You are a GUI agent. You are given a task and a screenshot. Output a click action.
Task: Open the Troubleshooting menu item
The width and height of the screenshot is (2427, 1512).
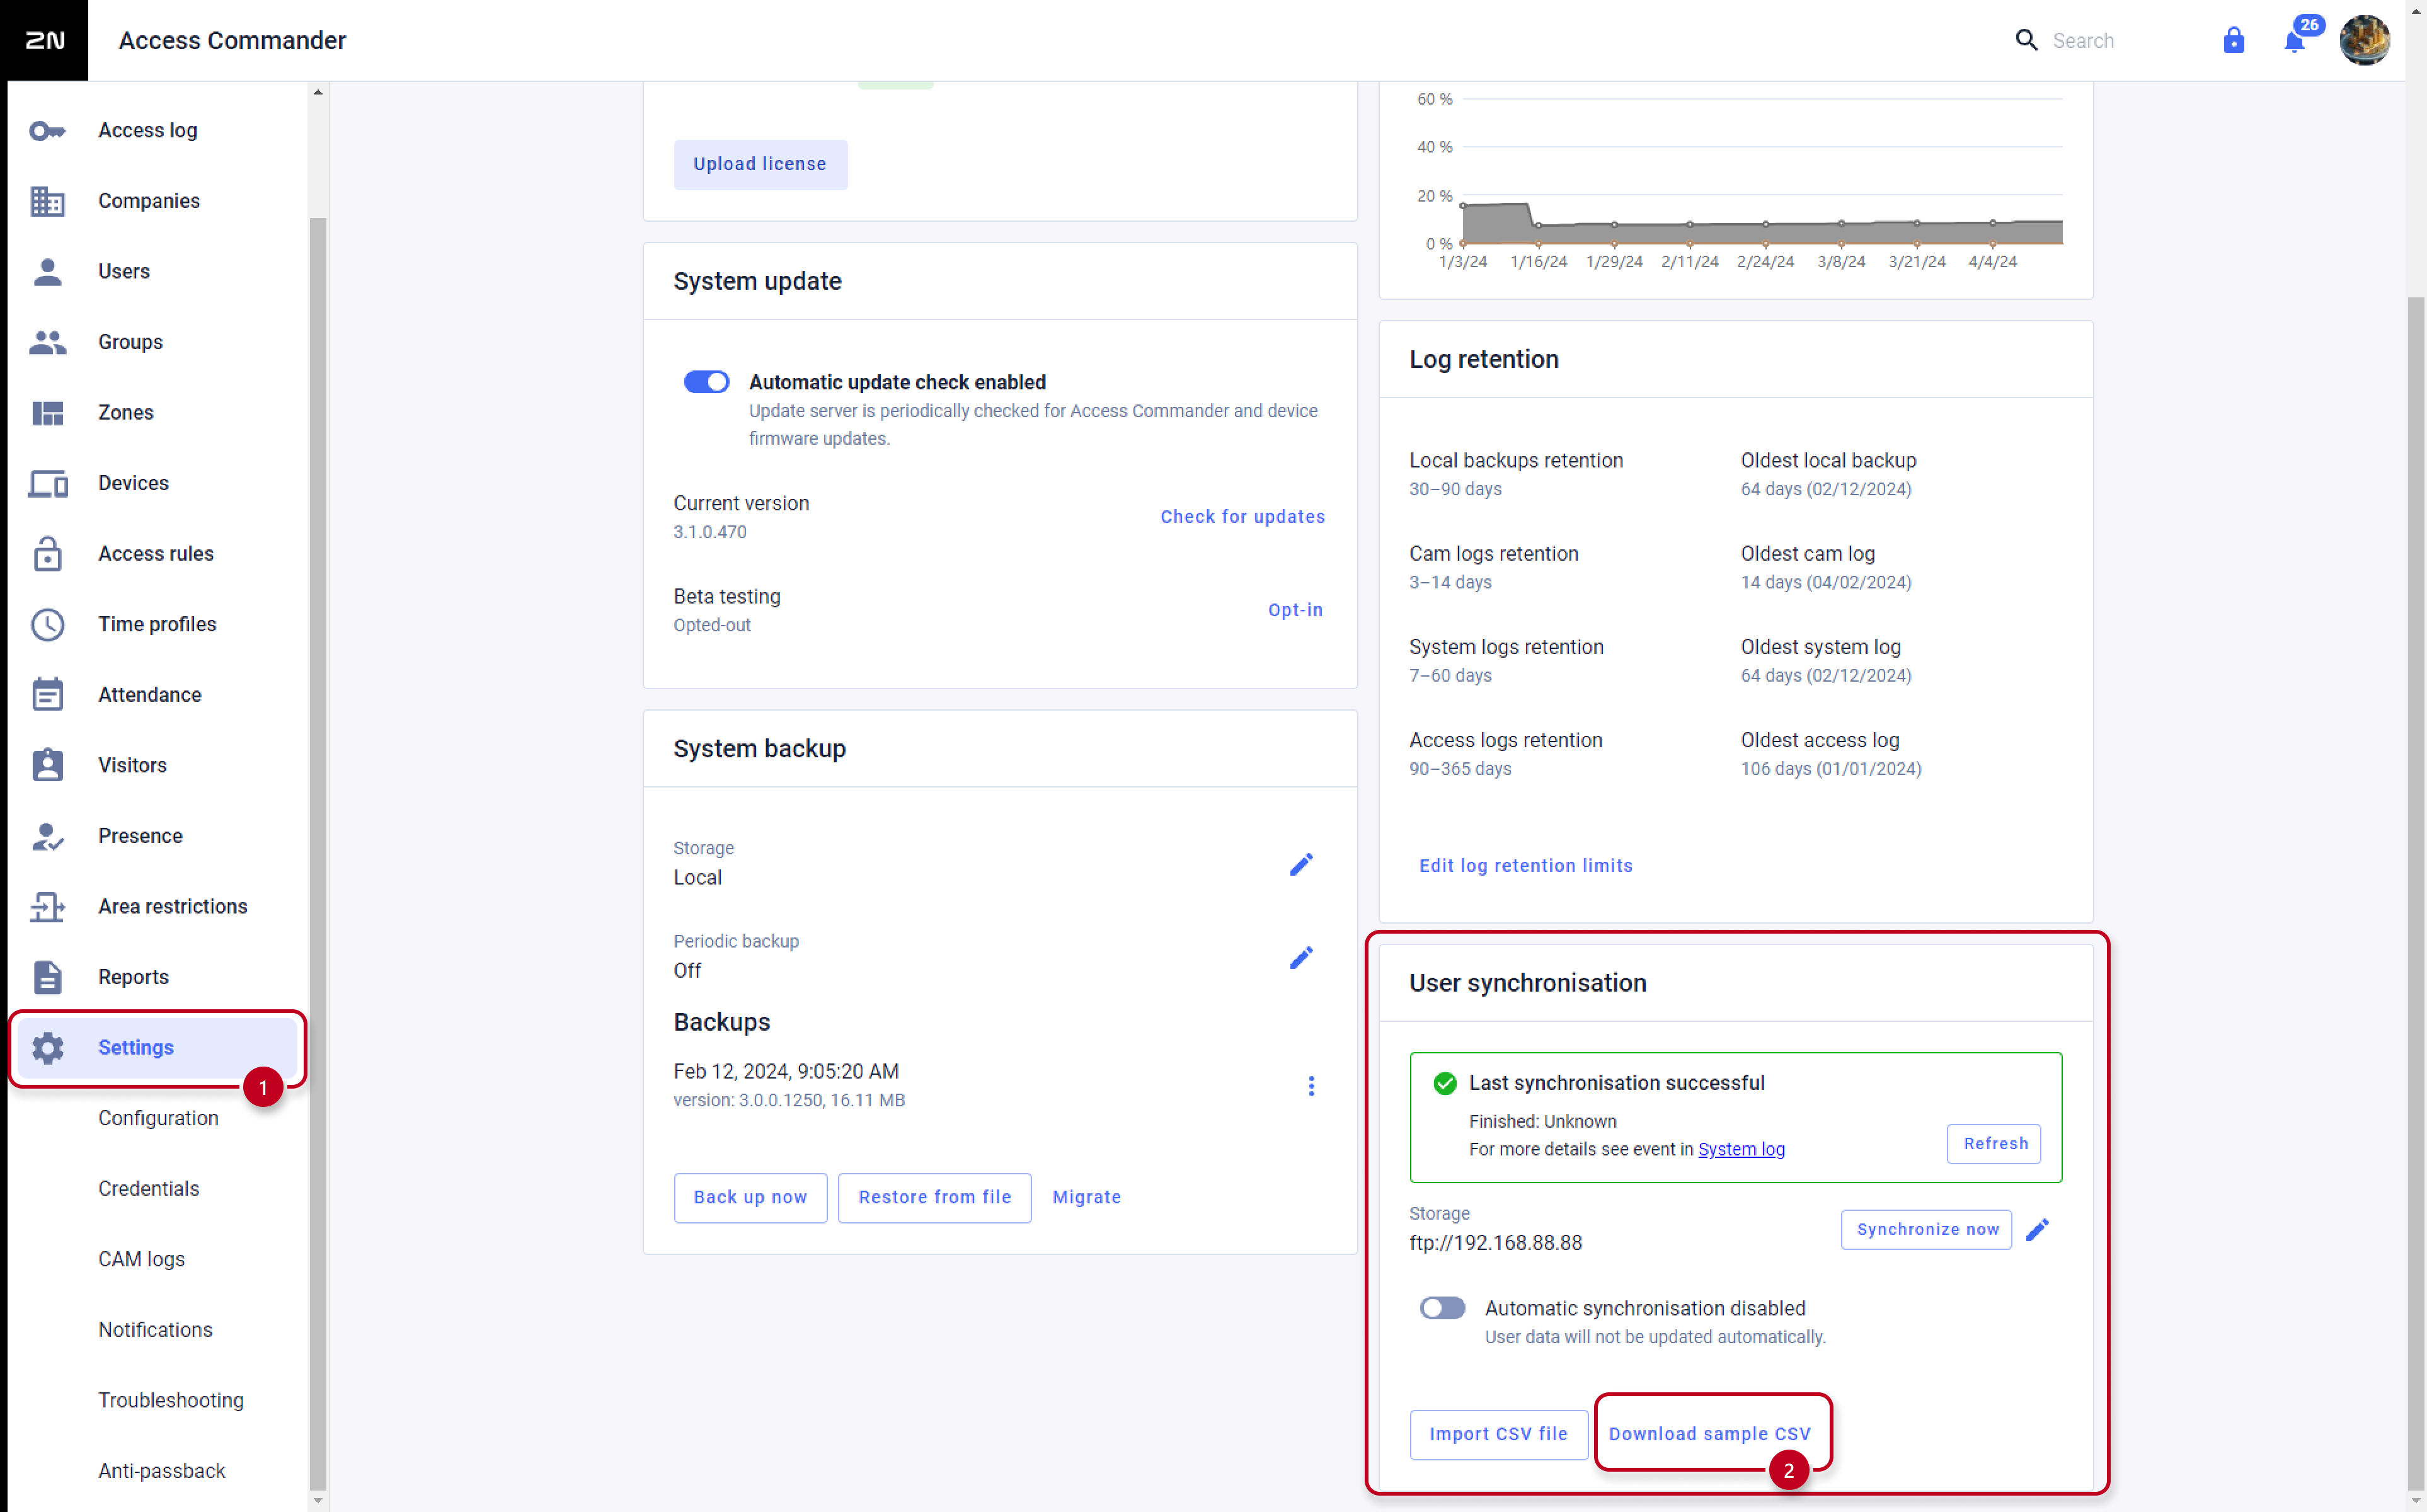171,1400
